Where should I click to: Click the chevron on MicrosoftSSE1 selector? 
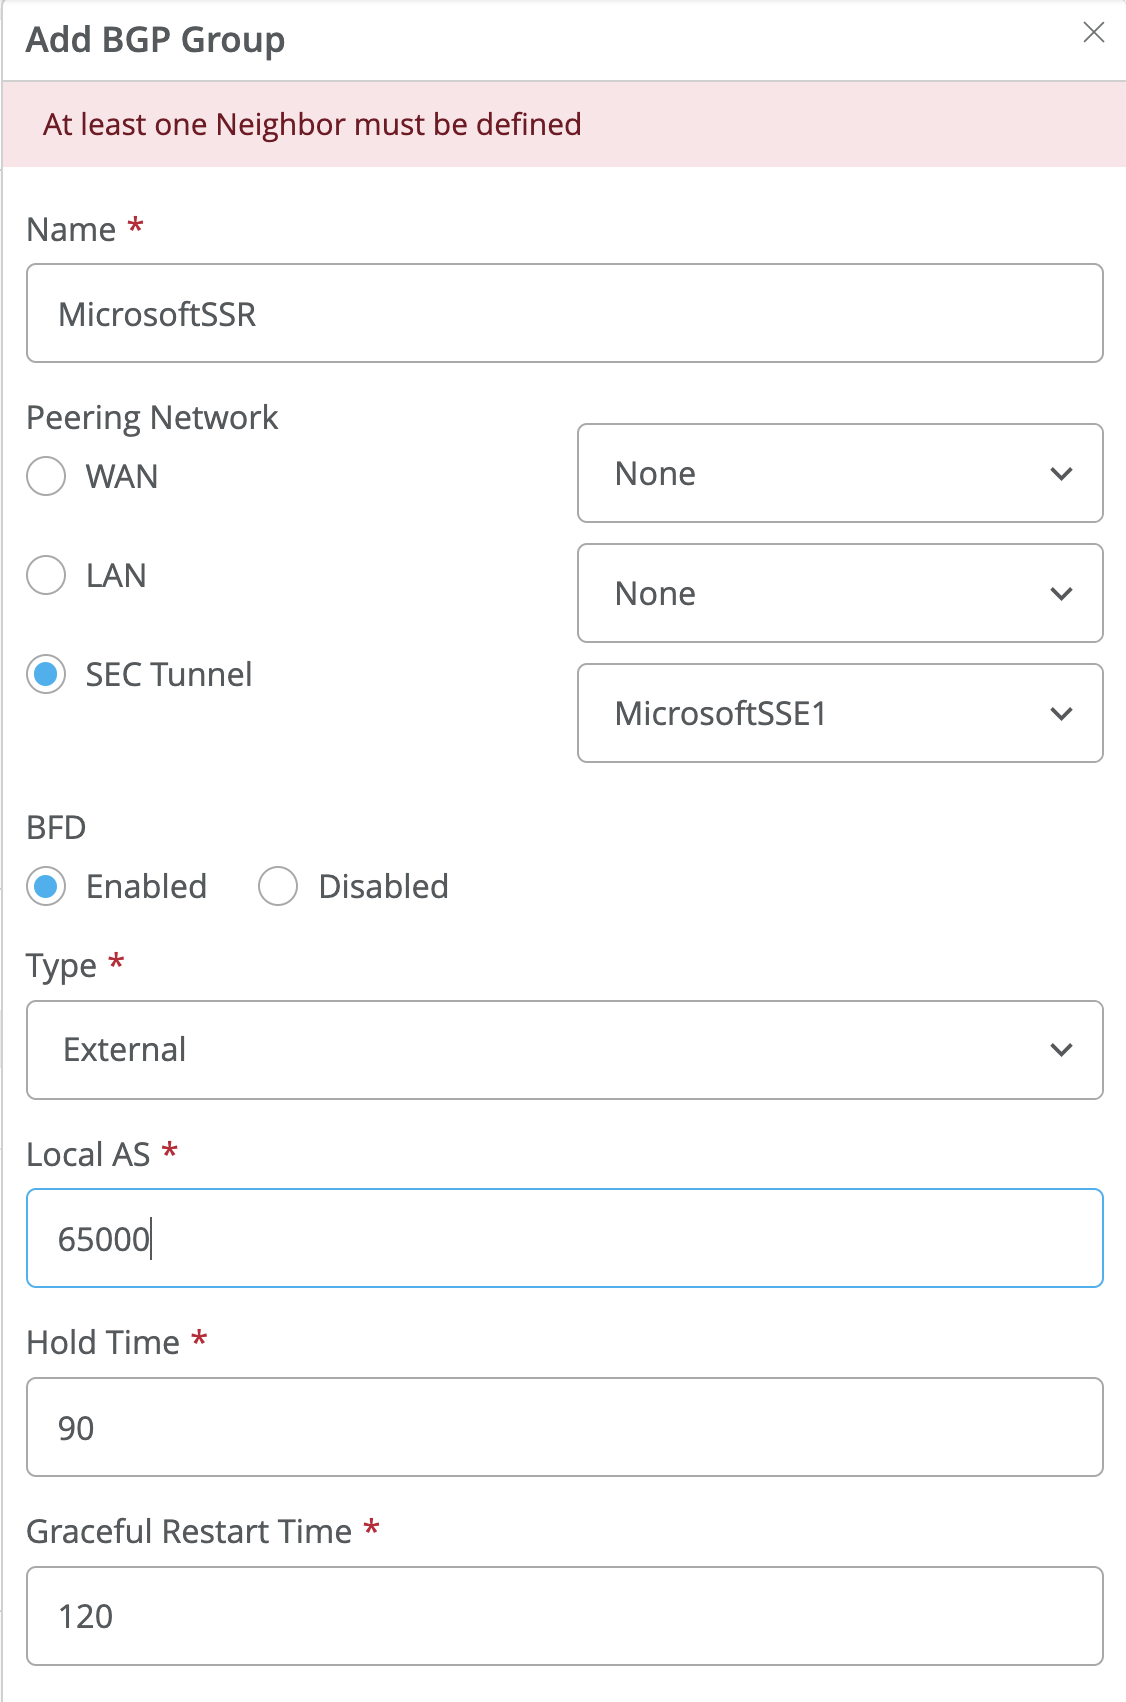pyautogui.click(x=1061, y=714)
